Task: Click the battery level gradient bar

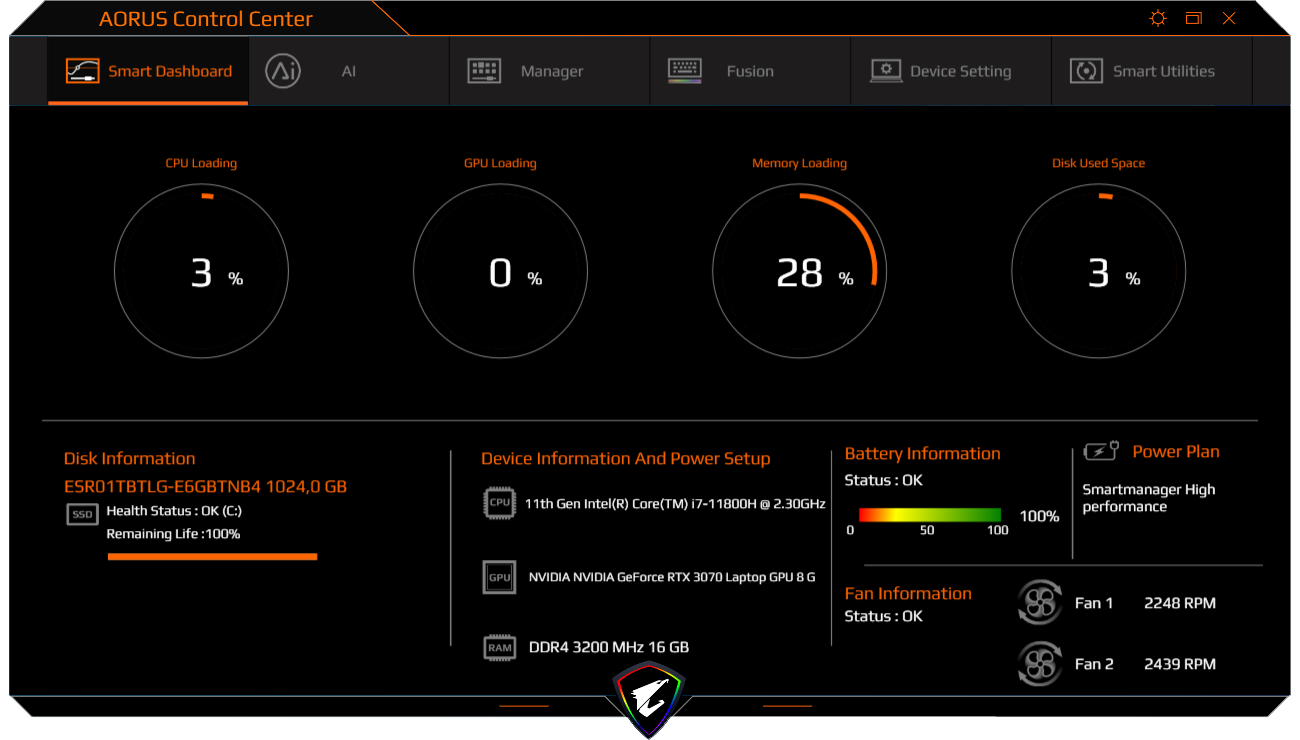Action: coord(930,515)
